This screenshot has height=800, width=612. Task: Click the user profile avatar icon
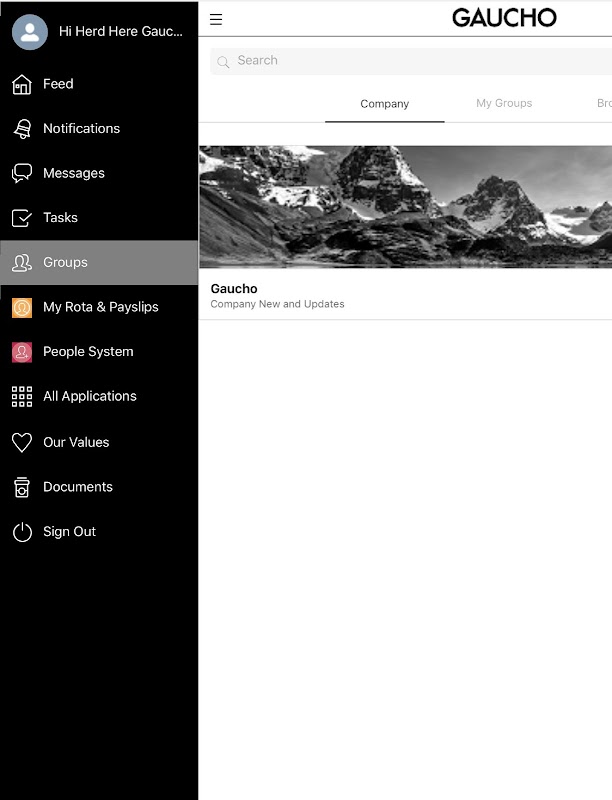pyautogui.click(x=30, y=32)
